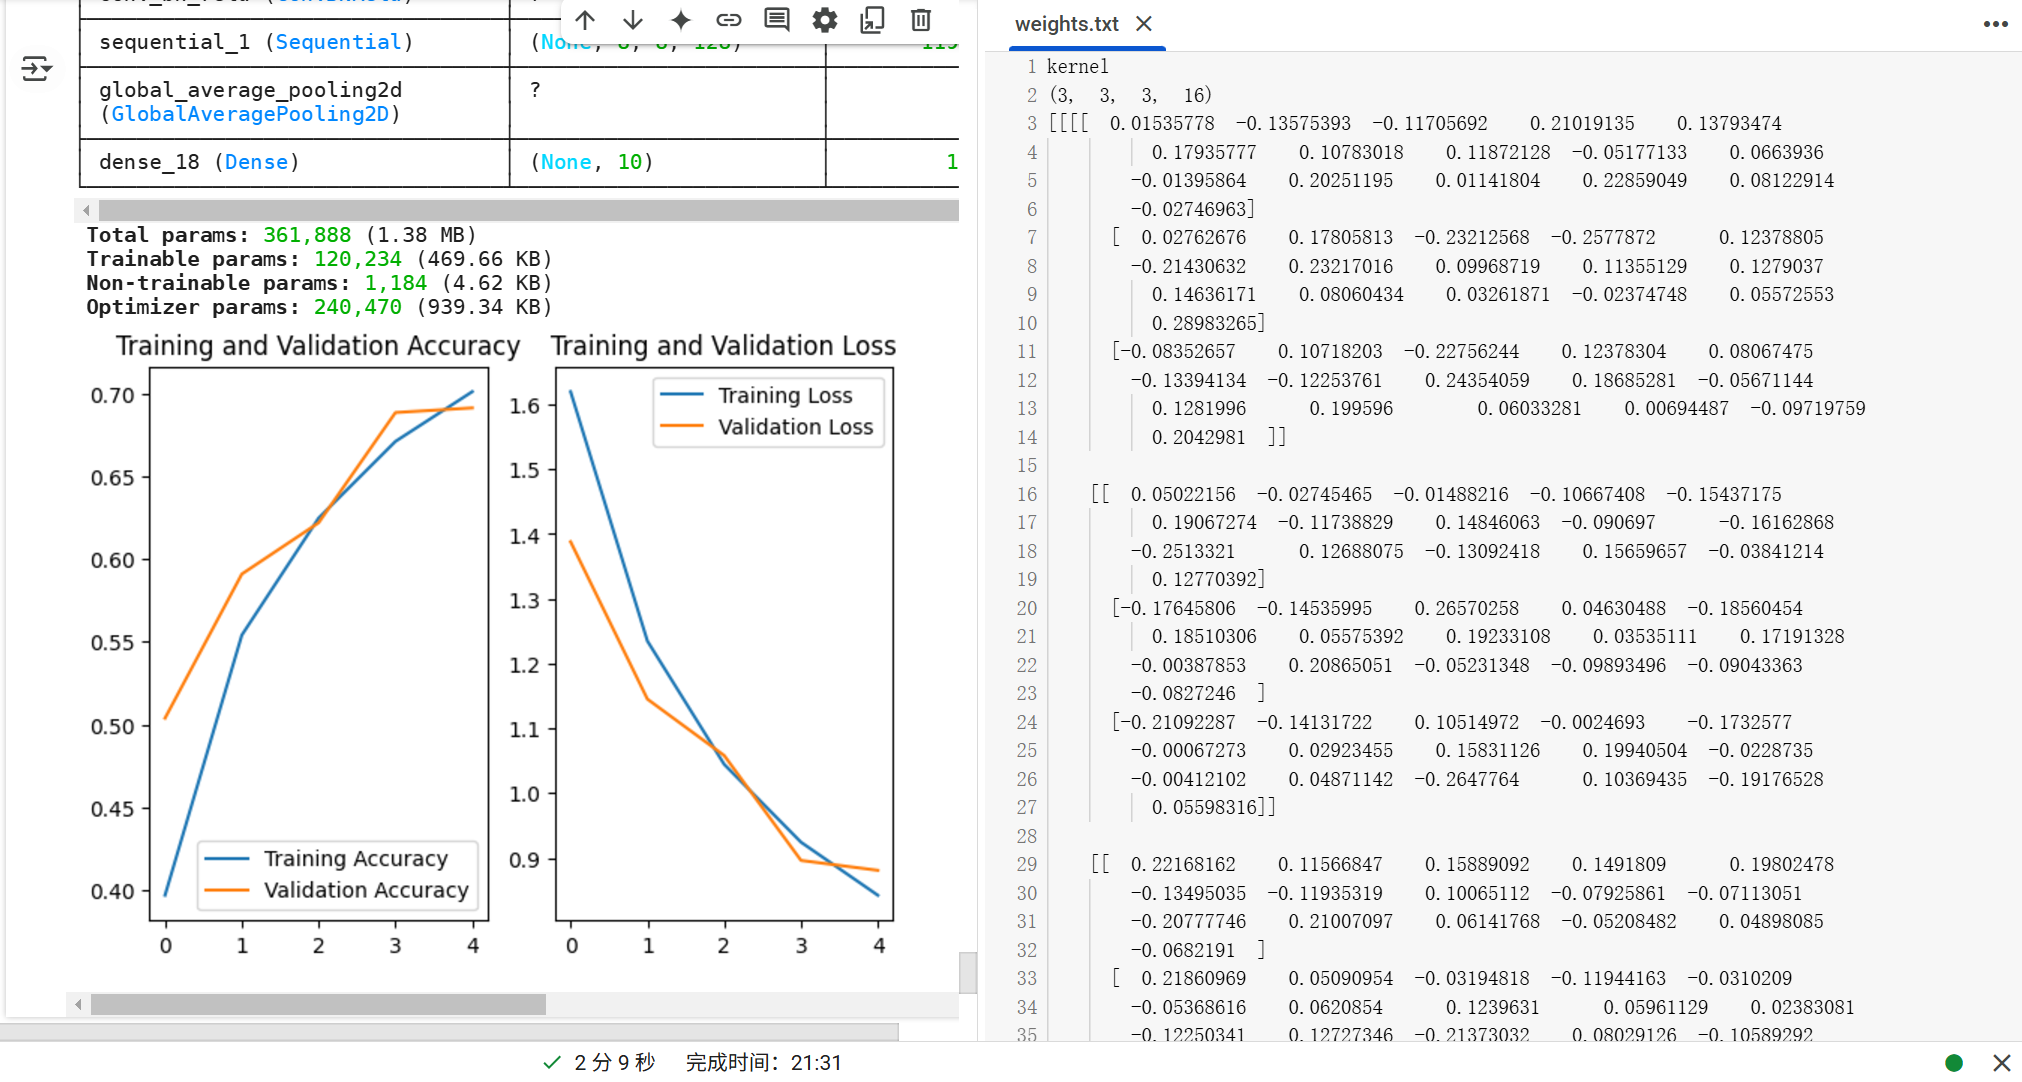Click output area horizontal scrollbar thumb
2022x1082 pixels.
318,1004
